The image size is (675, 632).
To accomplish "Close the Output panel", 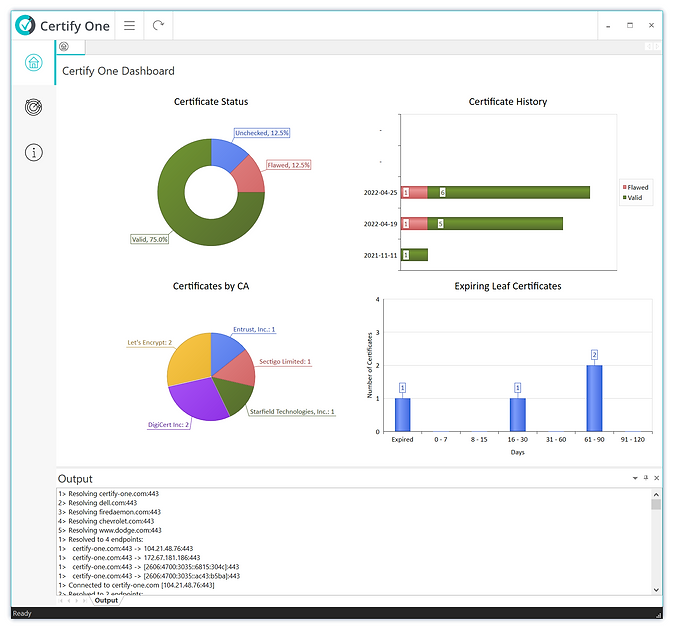I will click(656, 478).
